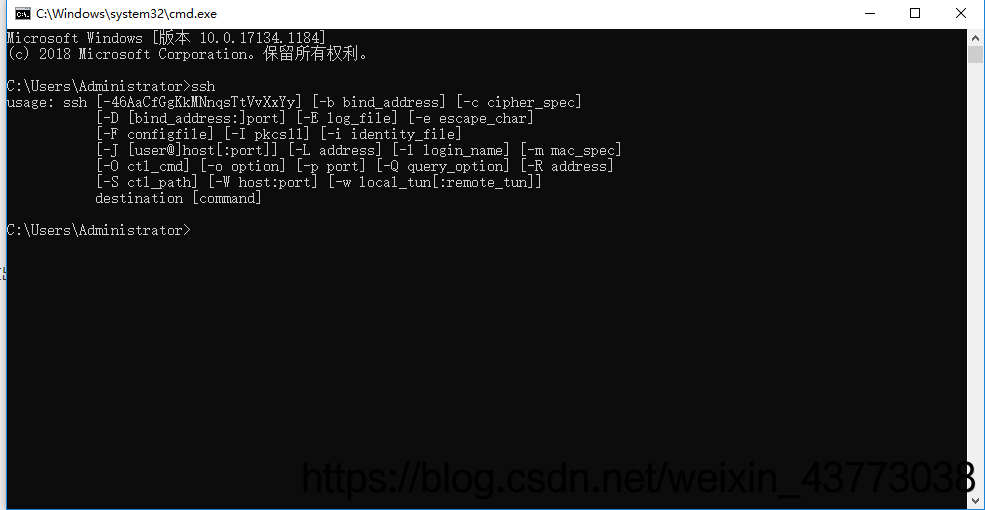Click the [-p port] option text
Image resolution: width=985 pixels, height=510 pixels.
(x=330, y=166)
